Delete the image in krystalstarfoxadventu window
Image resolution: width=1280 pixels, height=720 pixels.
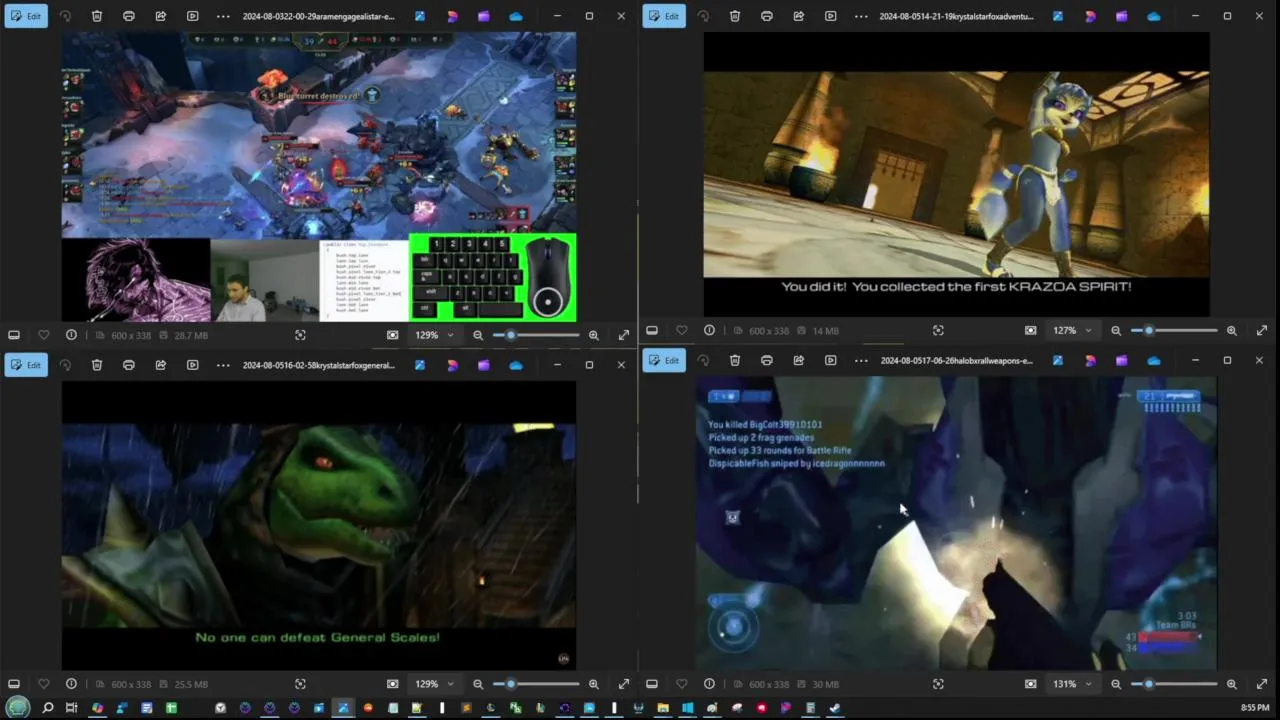[735, 16]
